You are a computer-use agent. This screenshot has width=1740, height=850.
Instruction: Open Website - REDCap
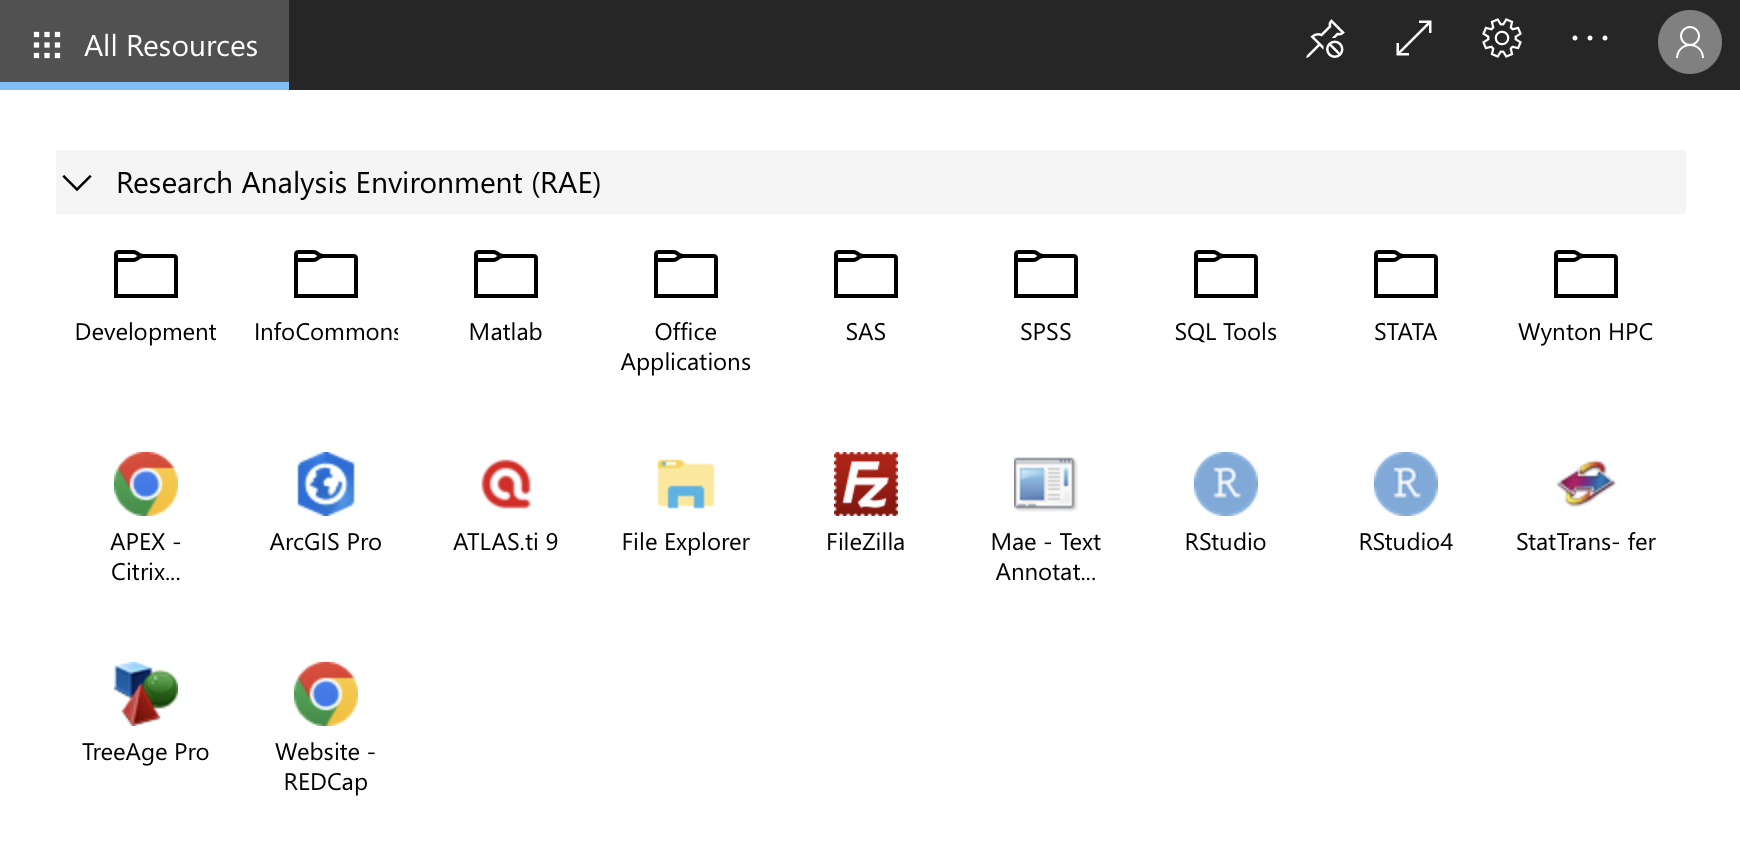click(x=326, y=728)
